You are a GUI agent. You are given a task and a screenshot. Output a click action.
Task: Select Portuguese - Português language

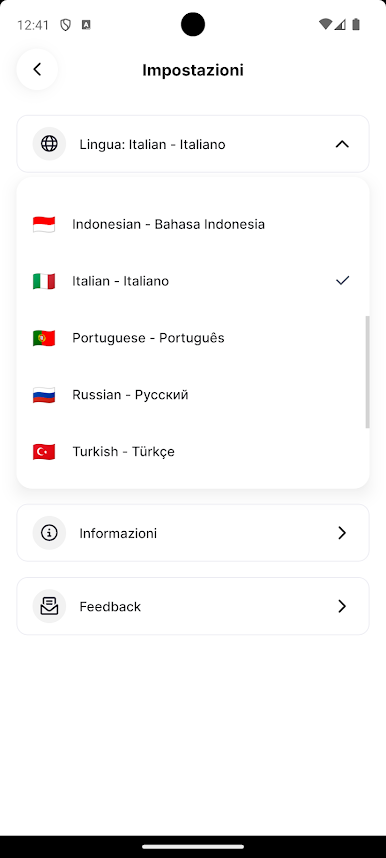(193, 338)
